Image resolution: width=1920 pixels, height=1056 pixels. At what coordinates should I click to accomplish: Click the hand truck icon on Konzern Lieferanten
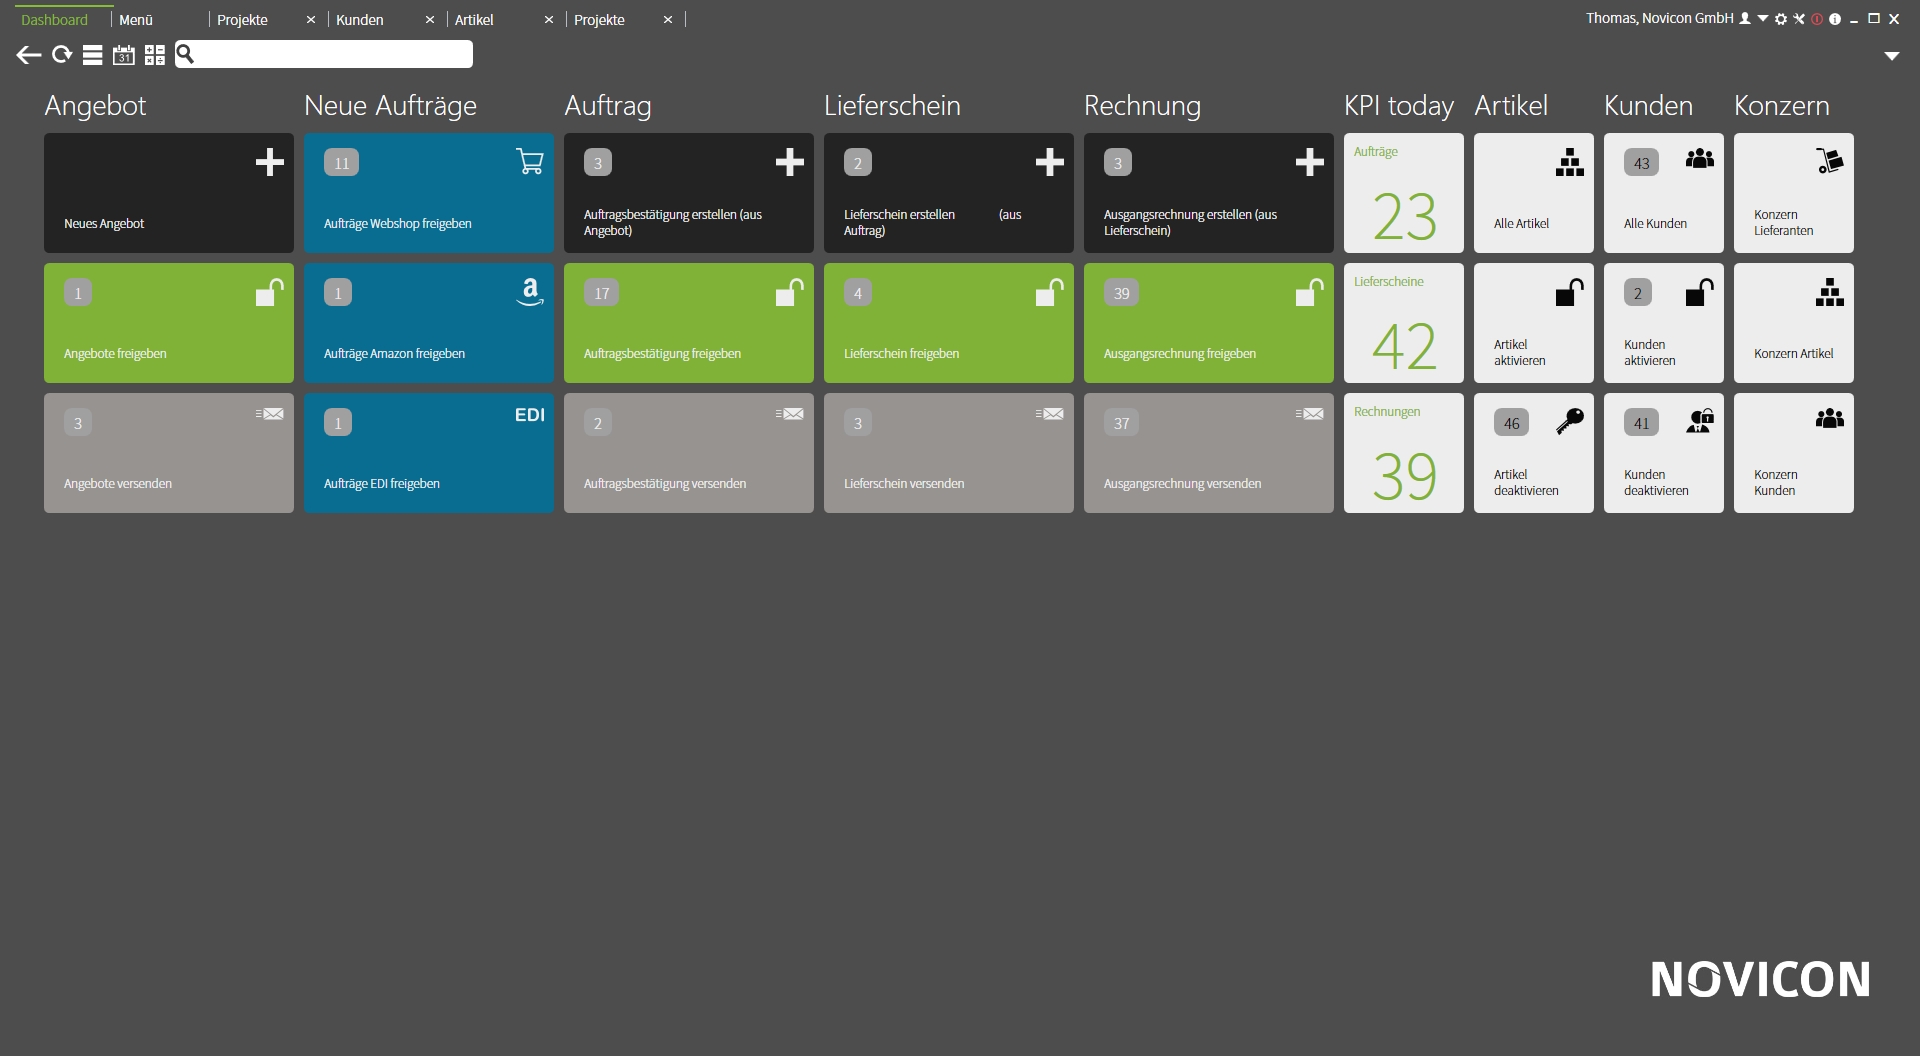click(1830, 161)
